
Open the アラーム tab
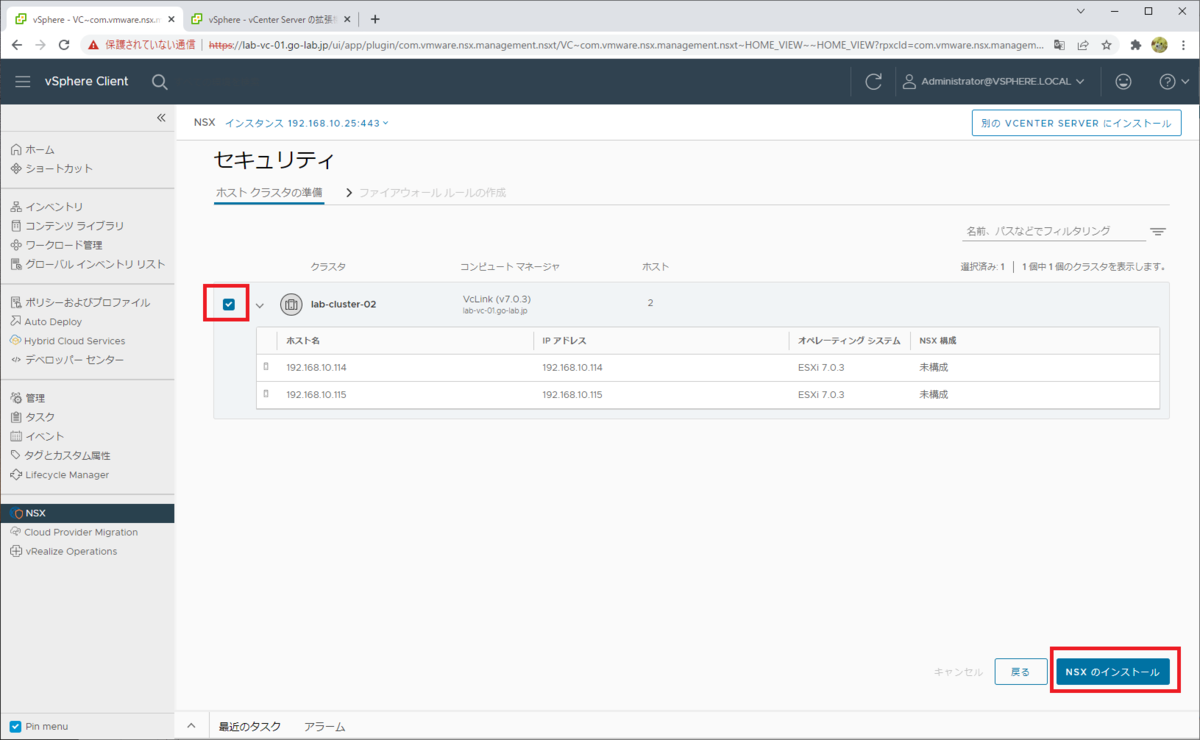[x=324, y=727]
